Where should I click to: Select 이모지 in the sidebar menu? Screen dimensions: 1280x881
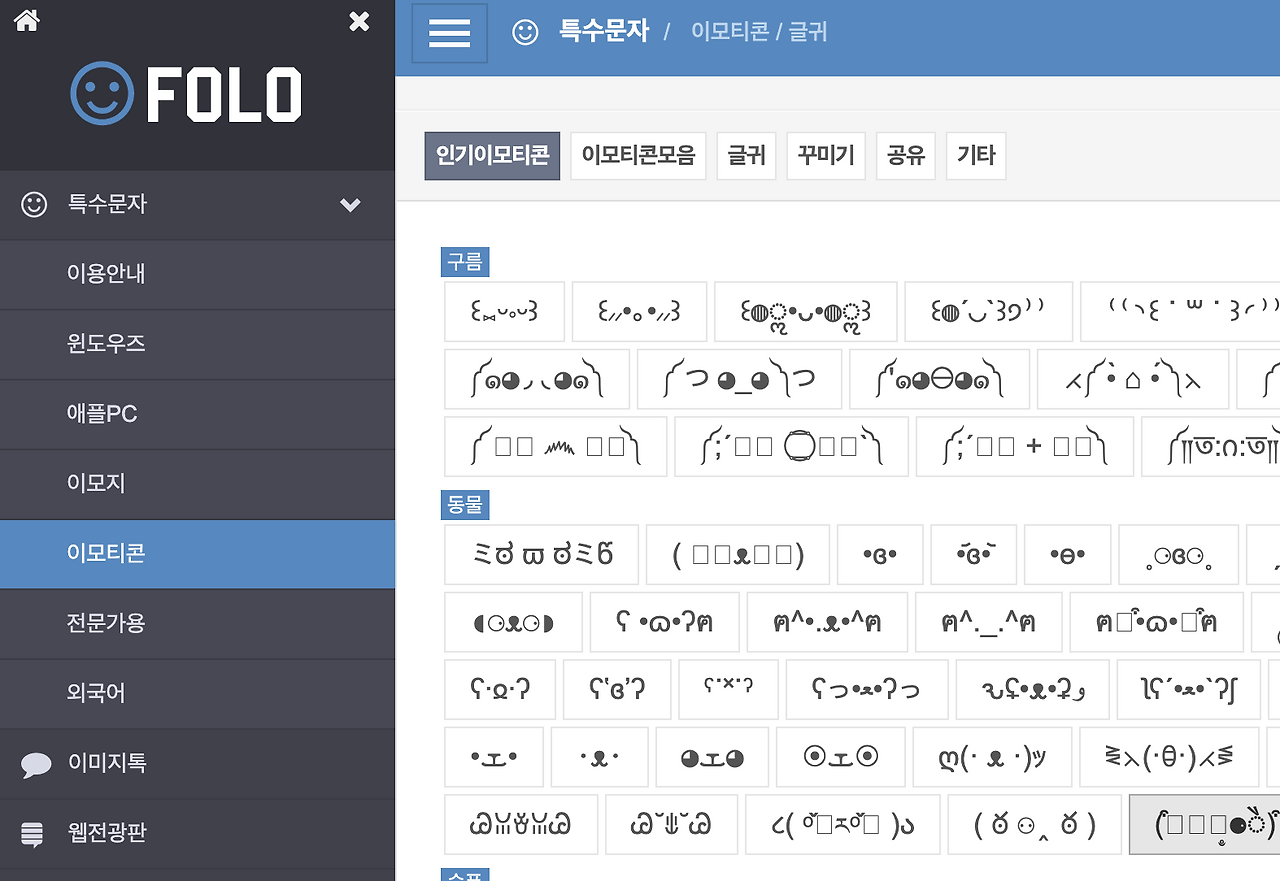[x=106, y=484]
